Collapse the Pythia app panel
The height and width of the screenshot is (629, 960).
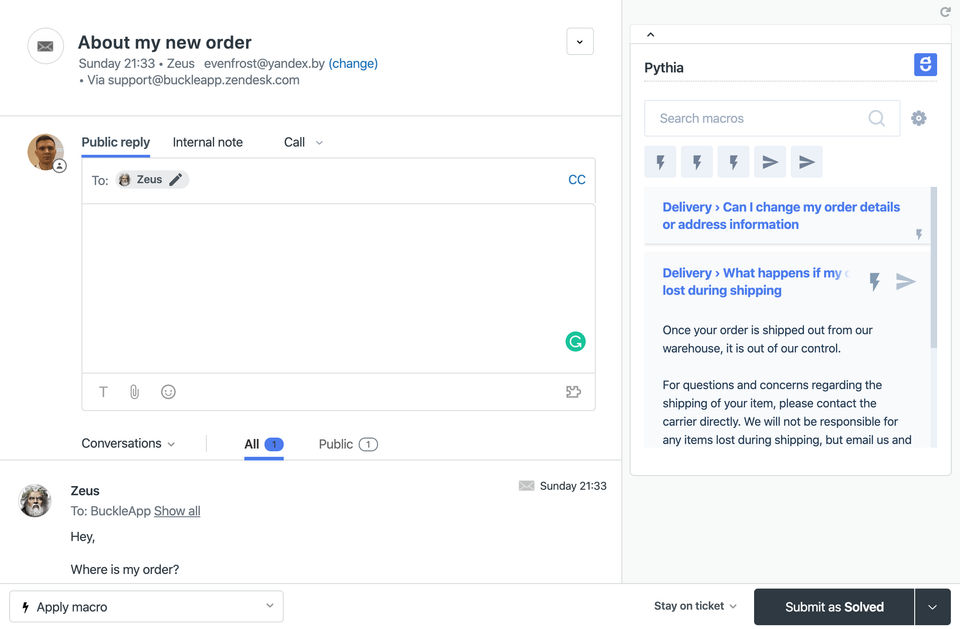pyautogui.click(x=651, y=35)
